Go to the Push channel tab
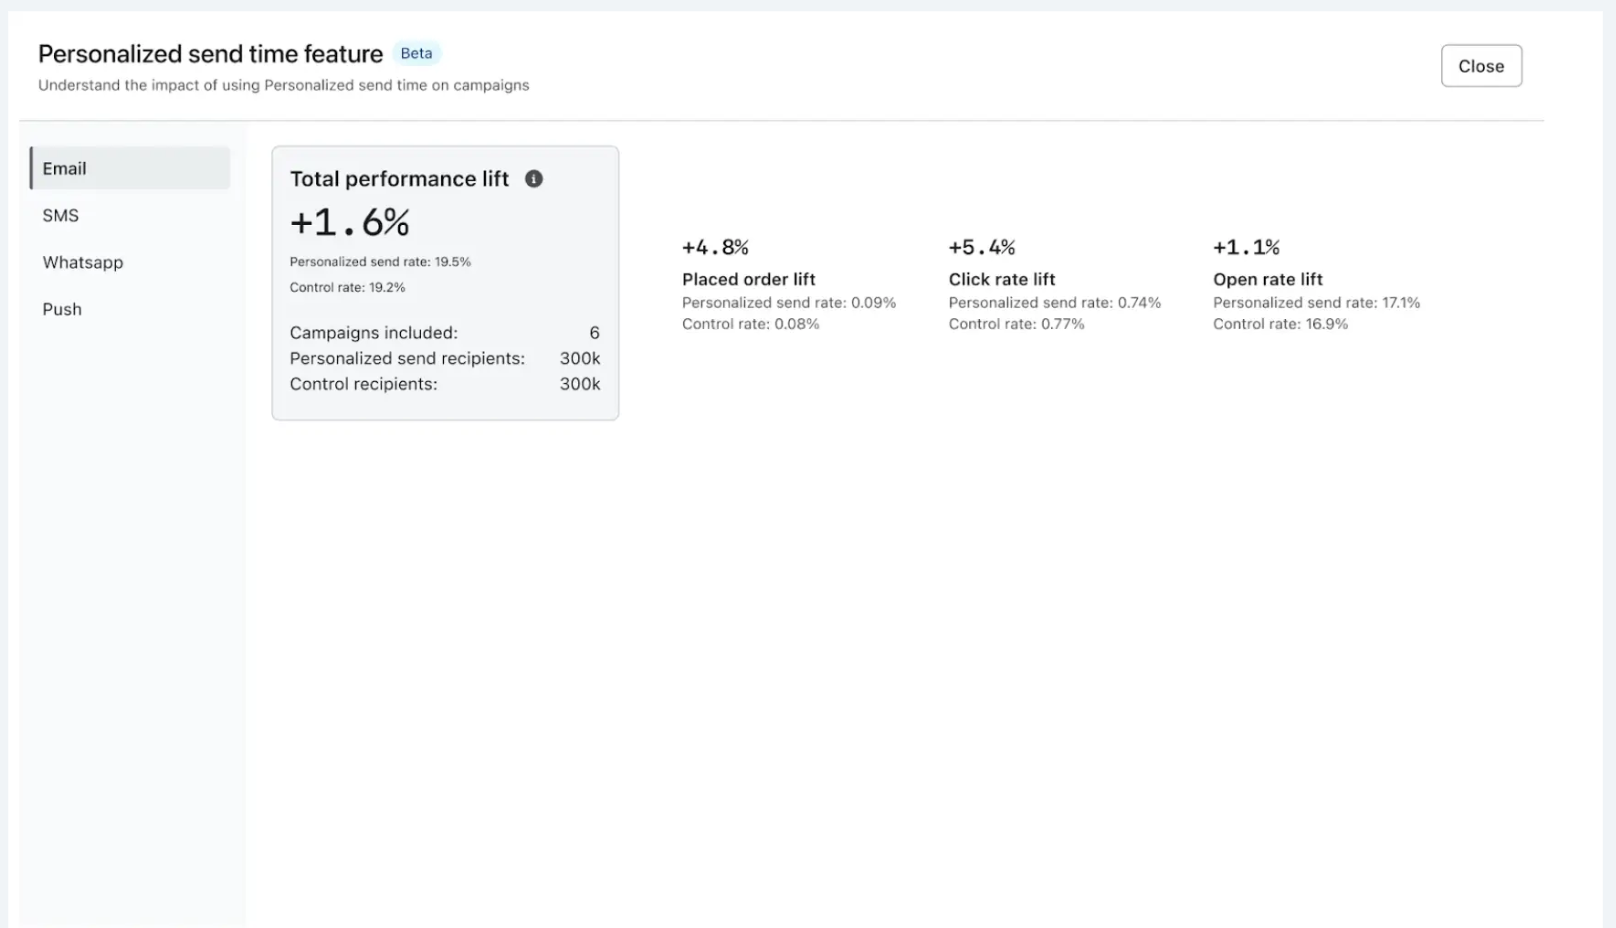The height and width of the screenshot is (928, 1616). pos(62,309)
